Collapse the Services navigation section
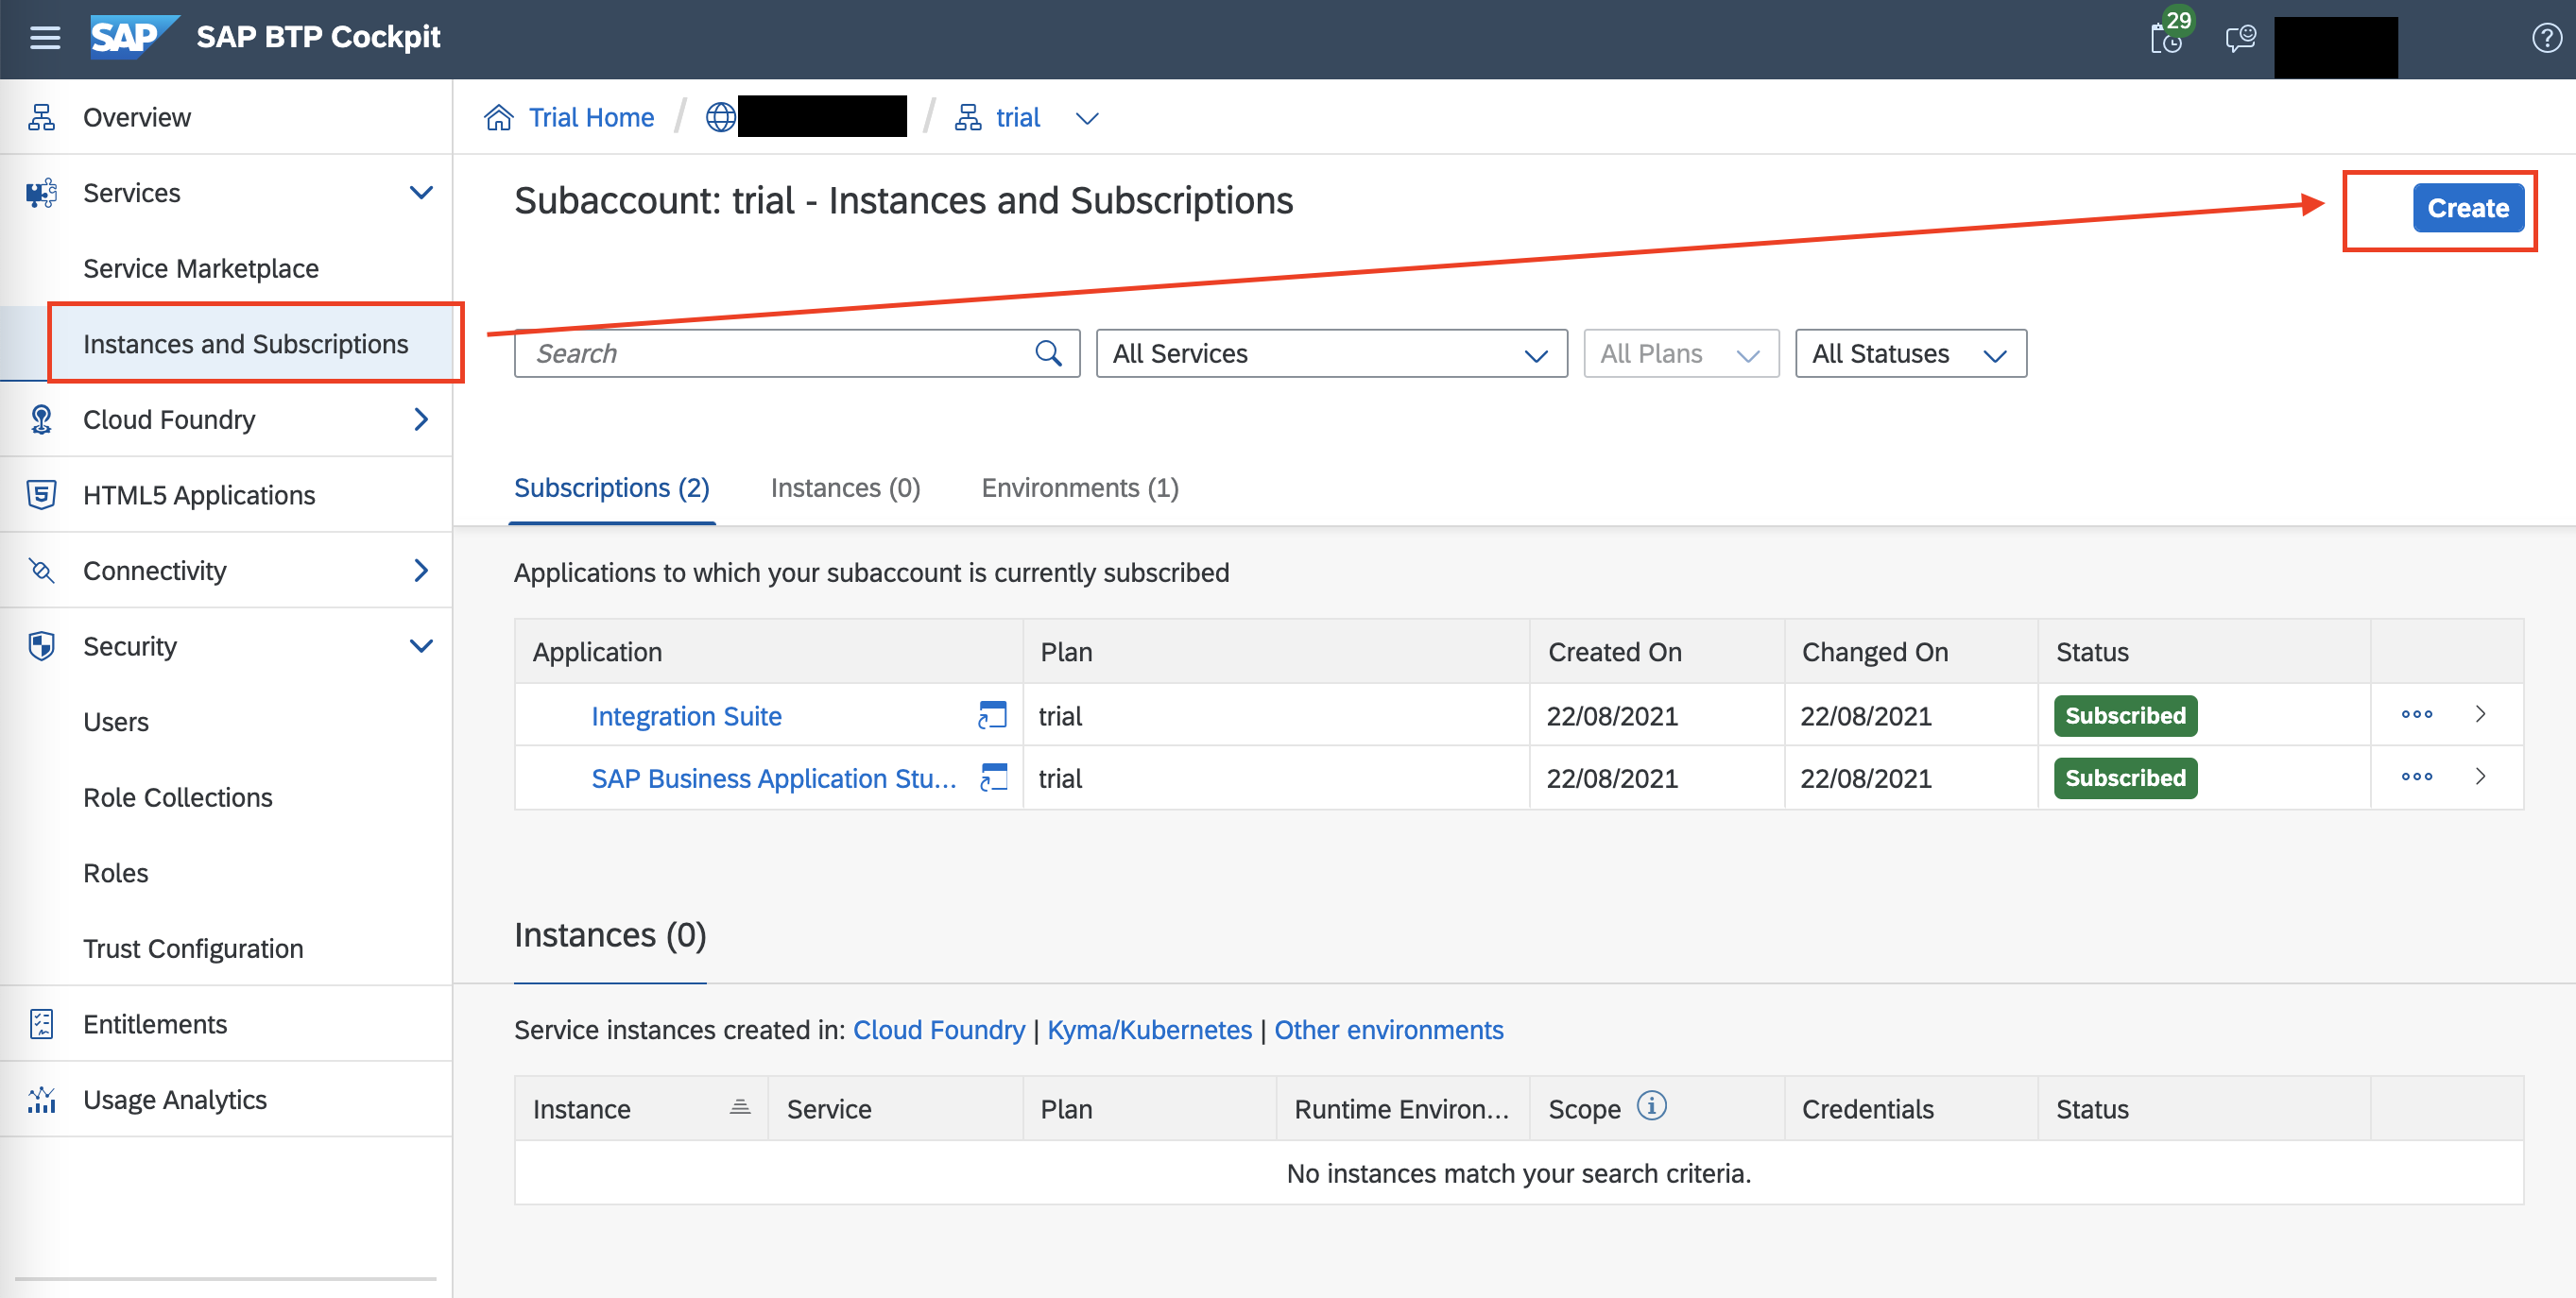Screen dimensions: 2576x1298 point(421,192)
